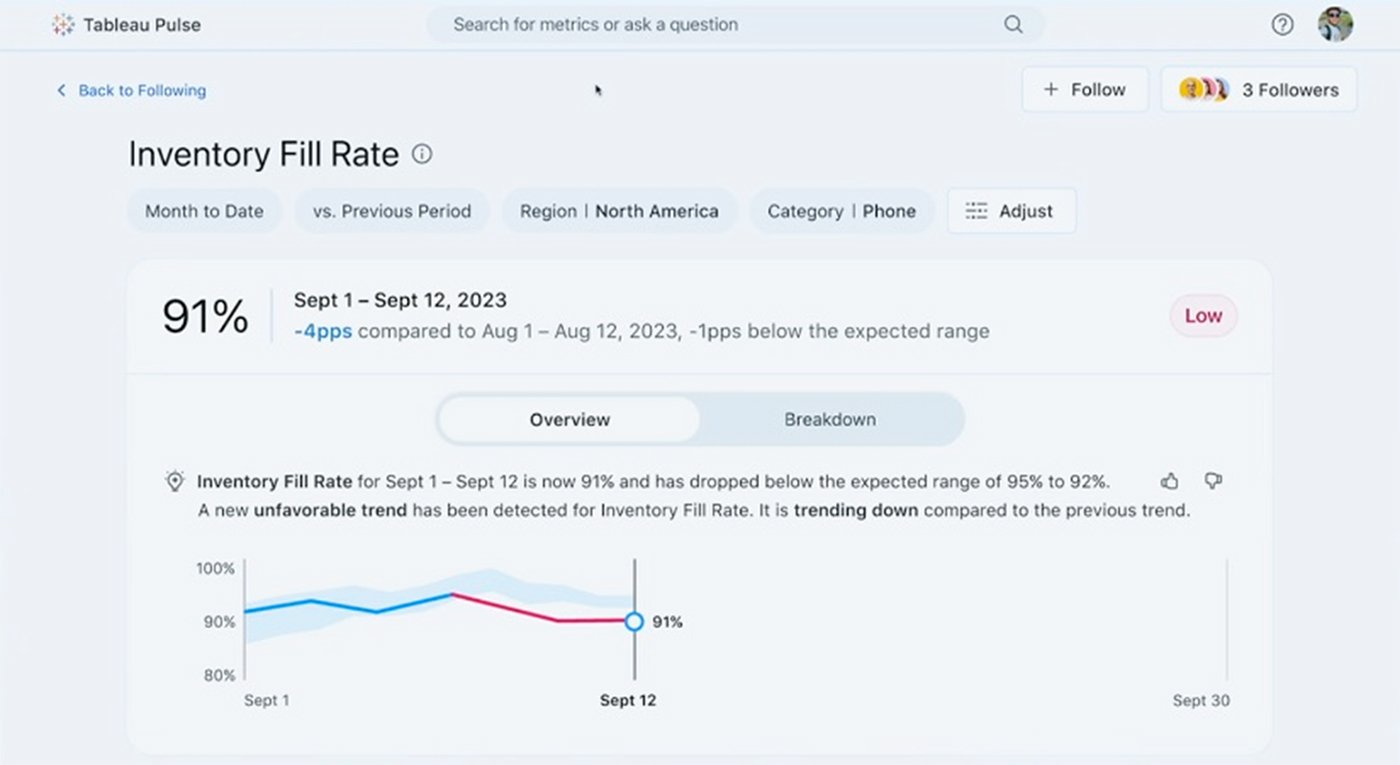This screenshot has width=1400, height=765.
Task: Click the 90% y-axis label
Action: [219, 622]
